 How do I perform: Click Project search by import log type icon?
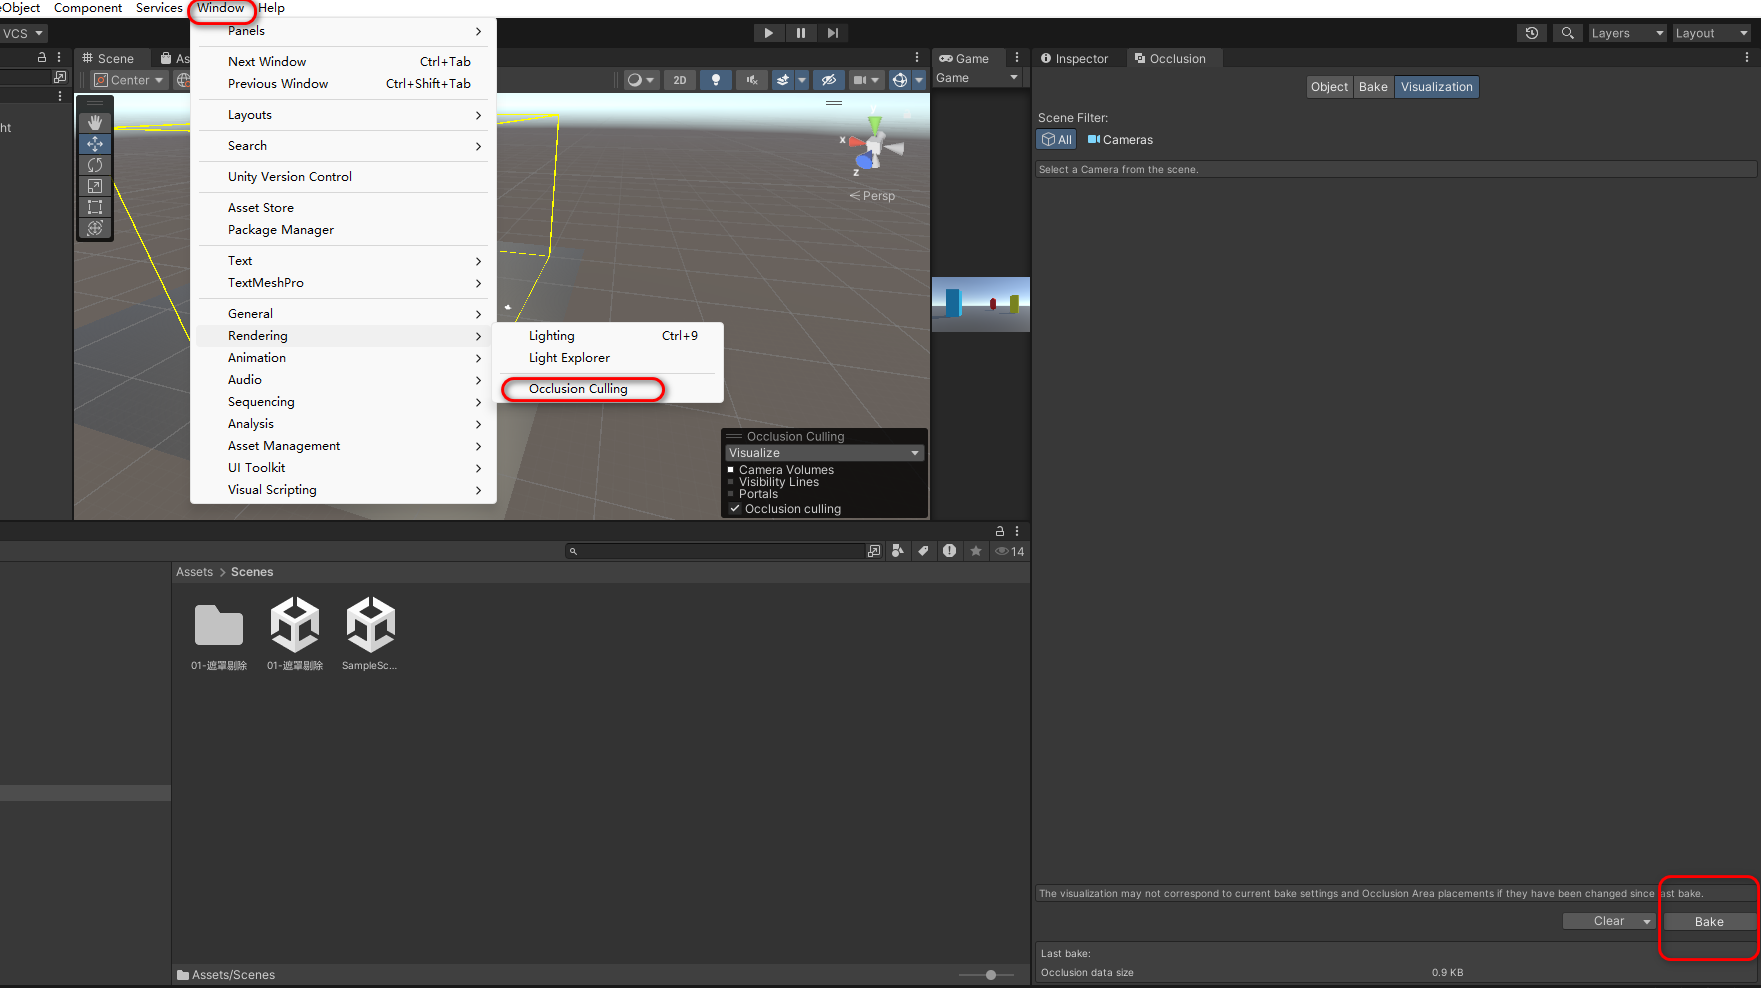tap(949, 551)
